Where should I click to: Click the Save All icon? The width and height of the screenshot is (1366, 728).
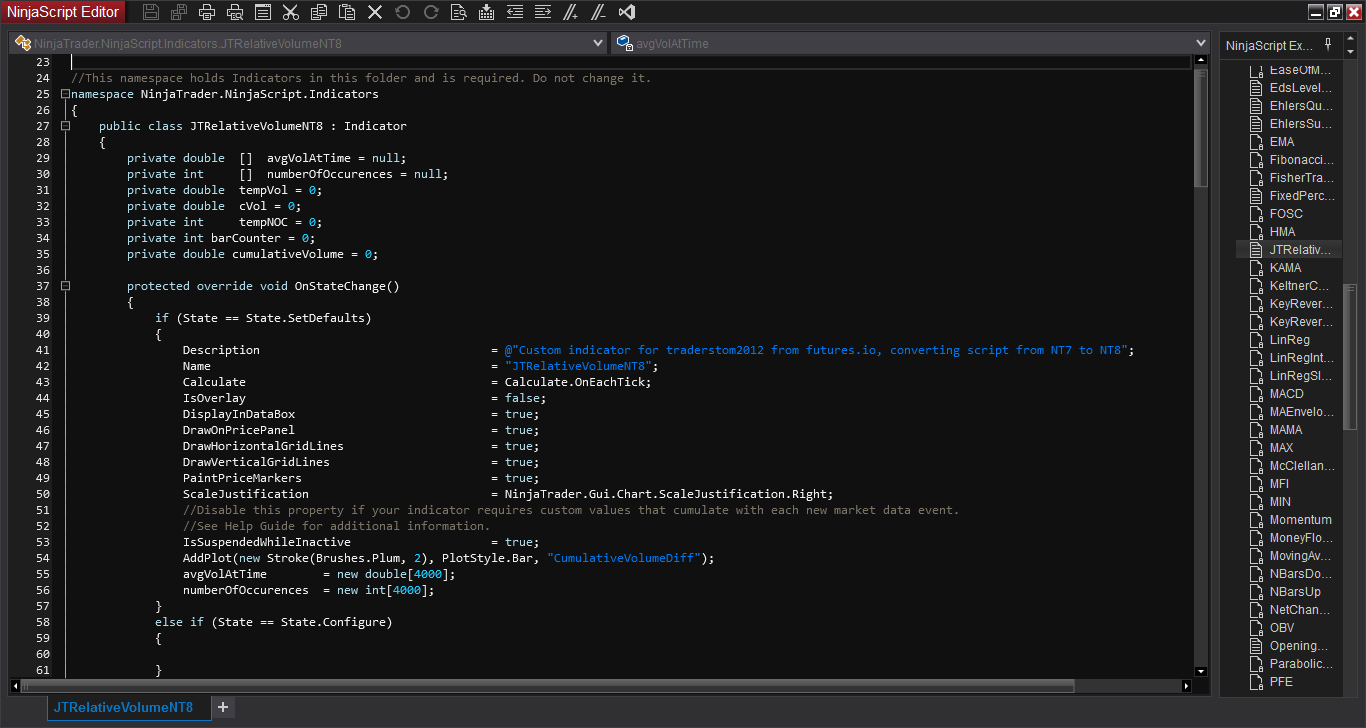tap(179, 12)
